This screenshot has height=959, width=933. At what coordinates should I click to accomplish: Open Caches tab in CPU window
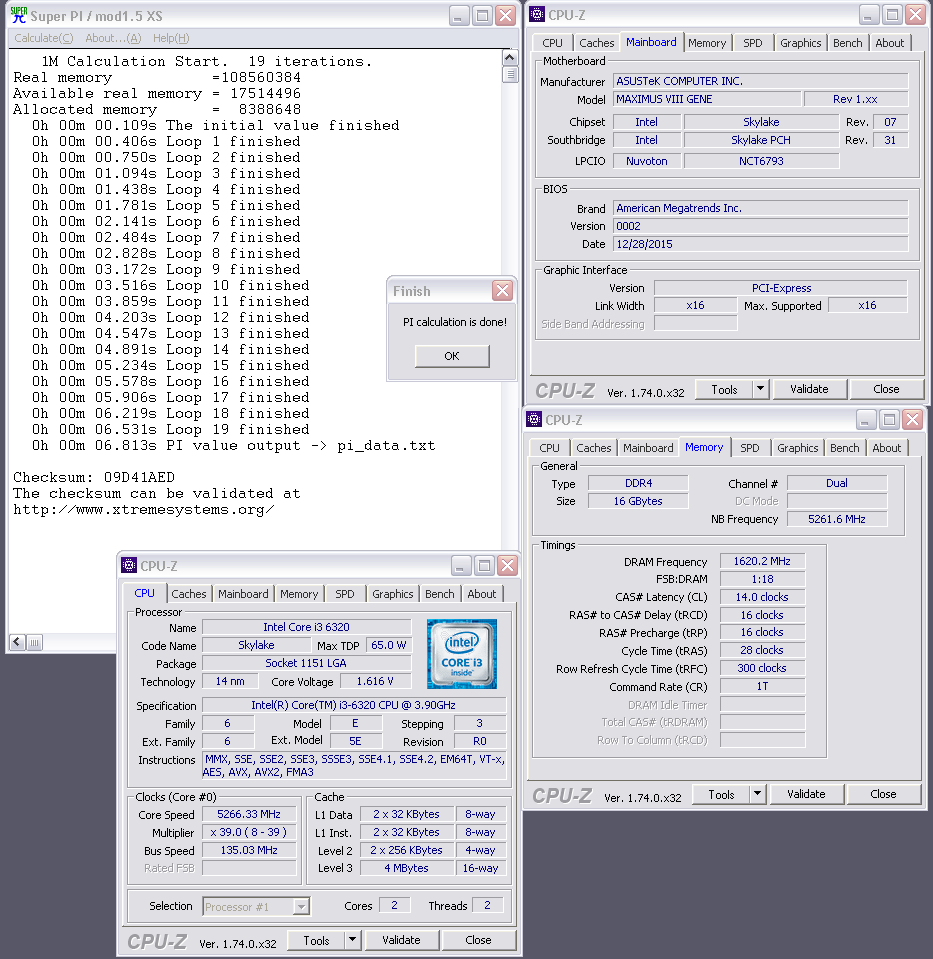coord(188,594)
